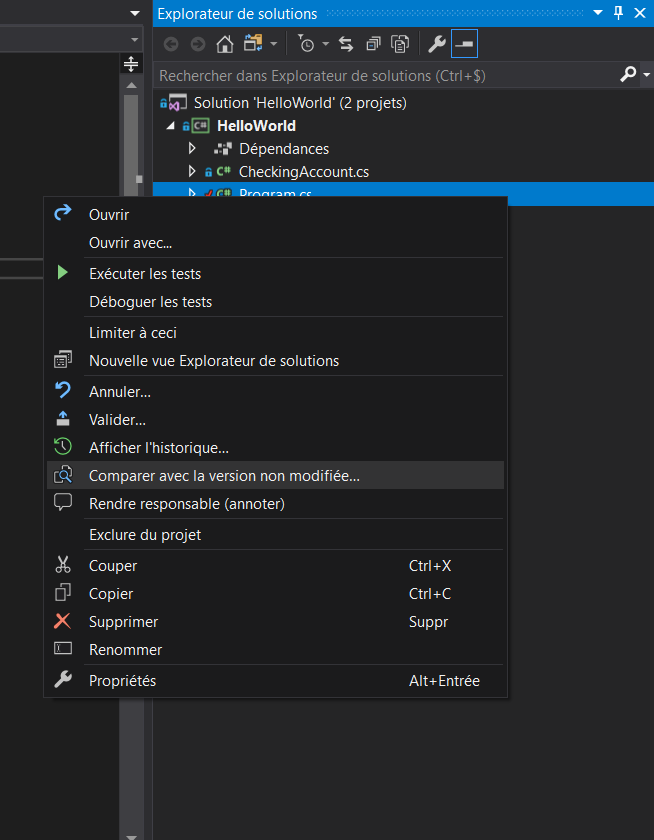Choose Renommer in the context menu

coord(275,650)
